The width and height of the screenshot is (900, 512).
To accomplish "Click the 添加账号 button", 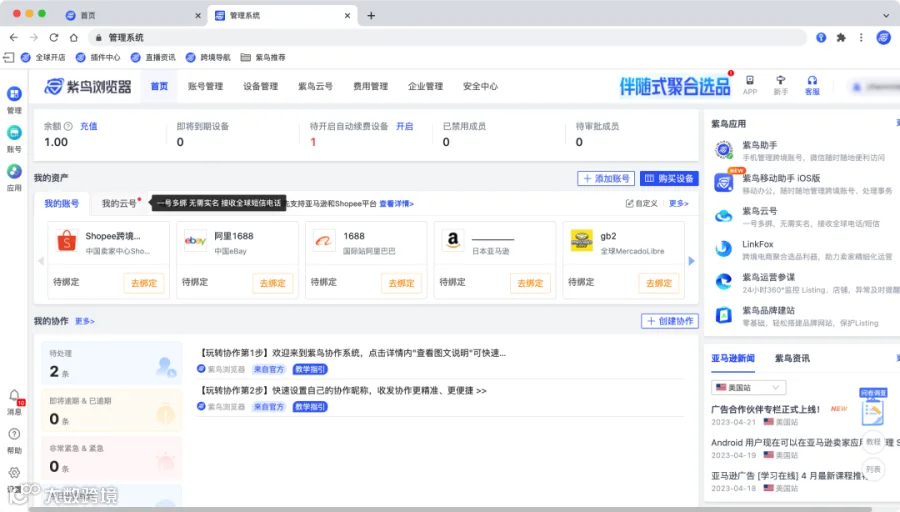I will [606, 179].
